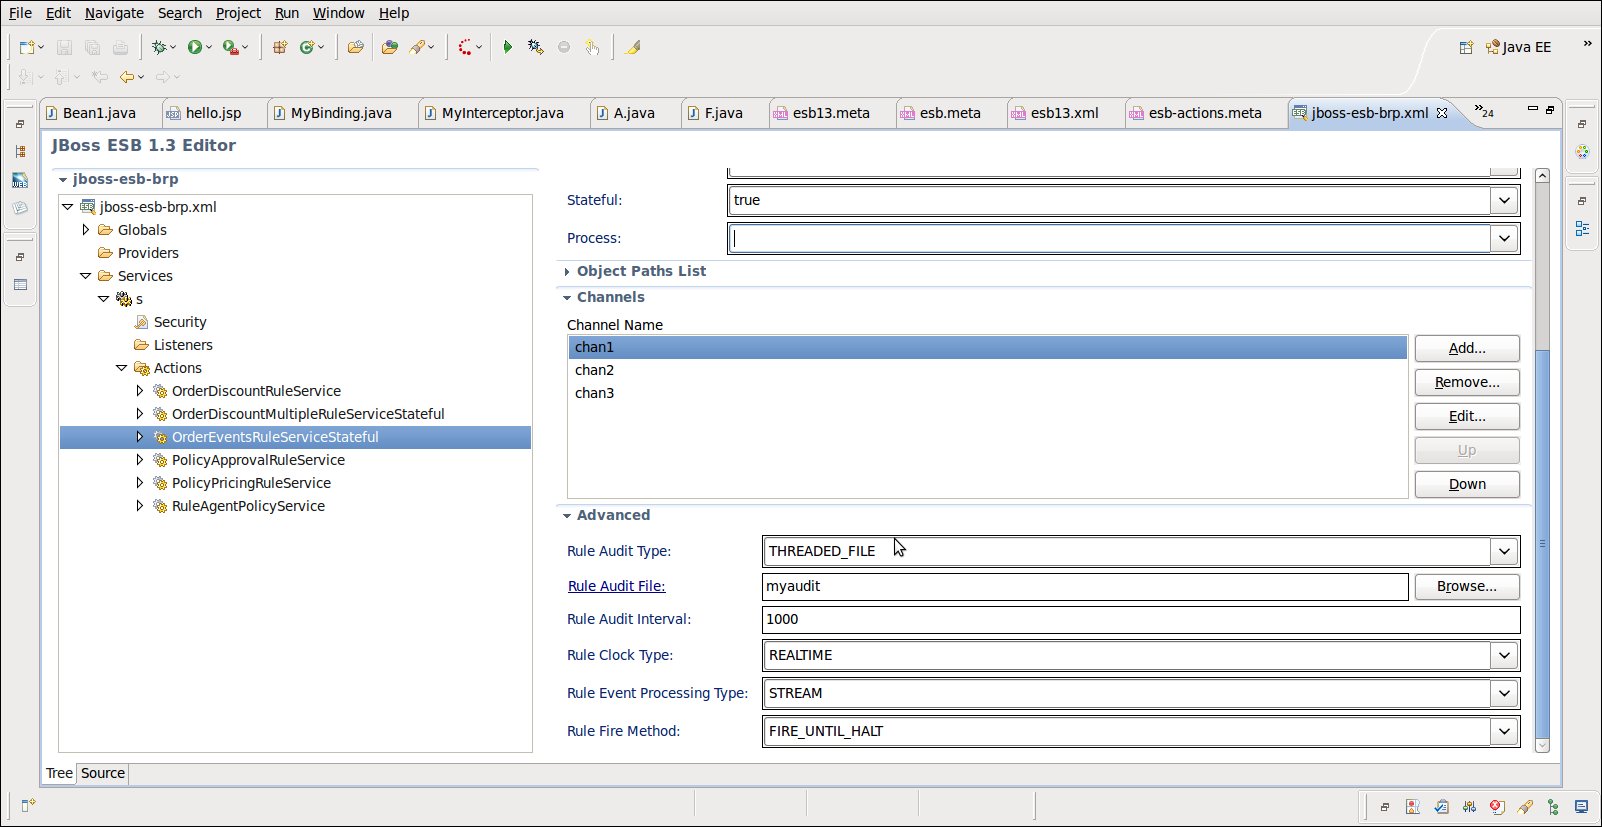This screenshot has height=827, width=1602.
Task: Click the red error Problems icon in status bar
Action: pos(1497,807)
